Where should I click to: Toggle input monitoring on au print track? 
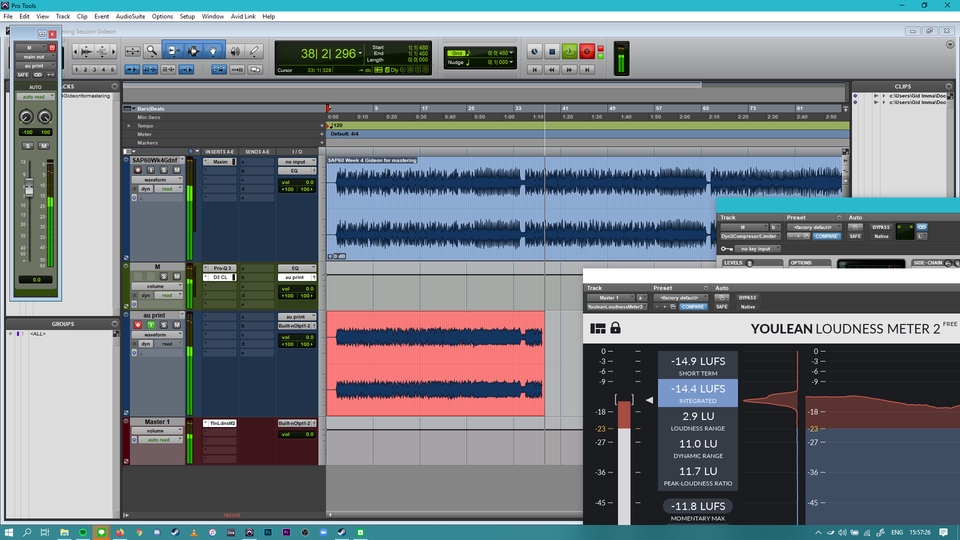151,324
